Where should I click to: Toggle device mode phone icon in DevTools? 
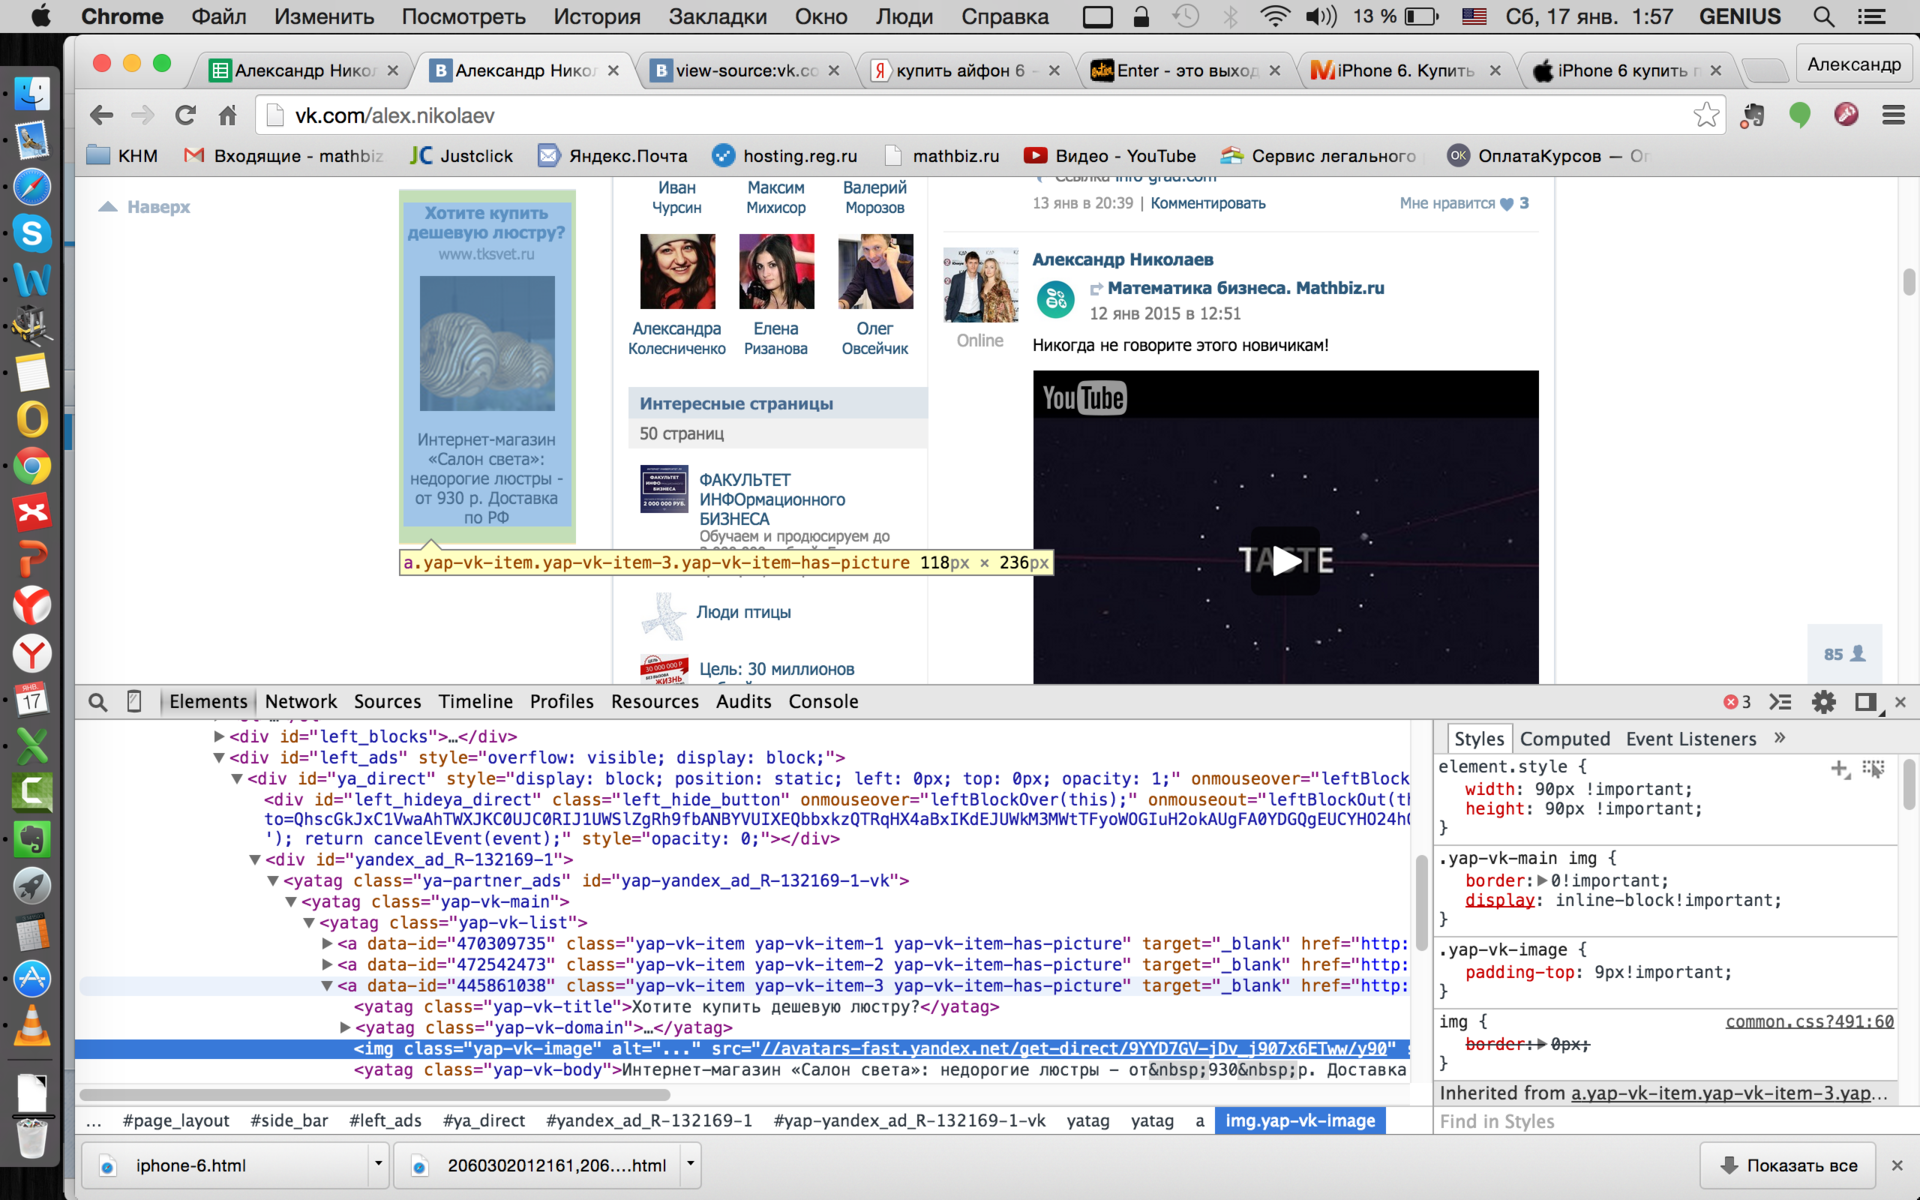(x=134, y=702)
